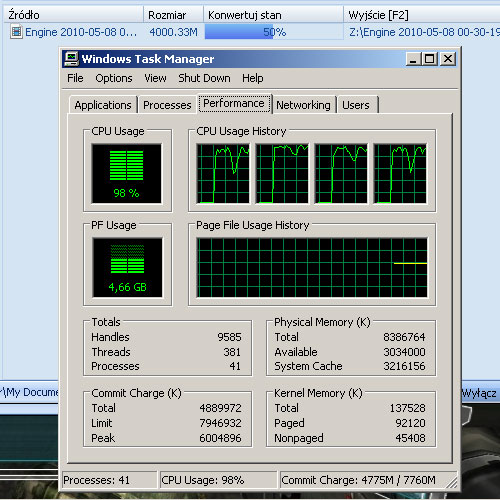Click status bar CPU Usage: 98% entry

point(218,480)
